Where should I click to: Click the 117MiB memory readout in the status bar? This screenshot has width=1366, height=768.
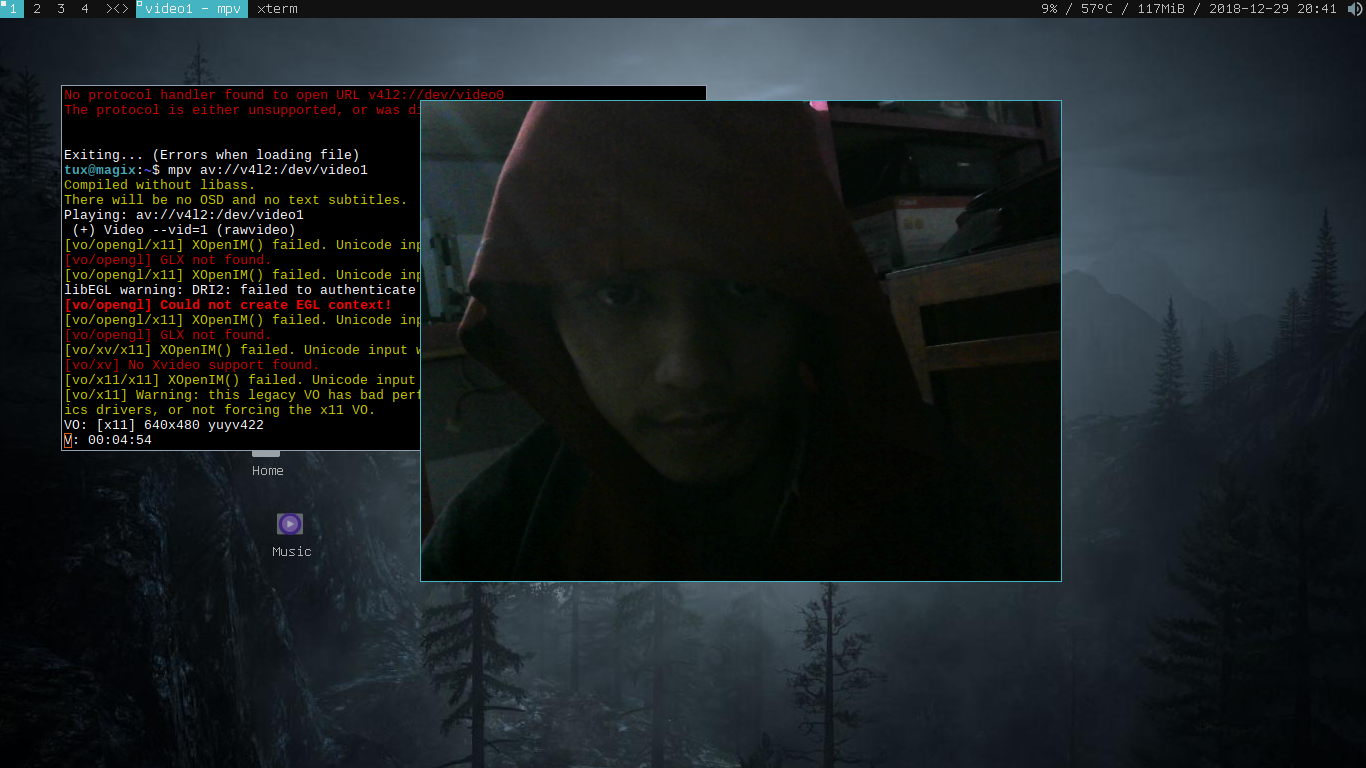(1161, 9)
